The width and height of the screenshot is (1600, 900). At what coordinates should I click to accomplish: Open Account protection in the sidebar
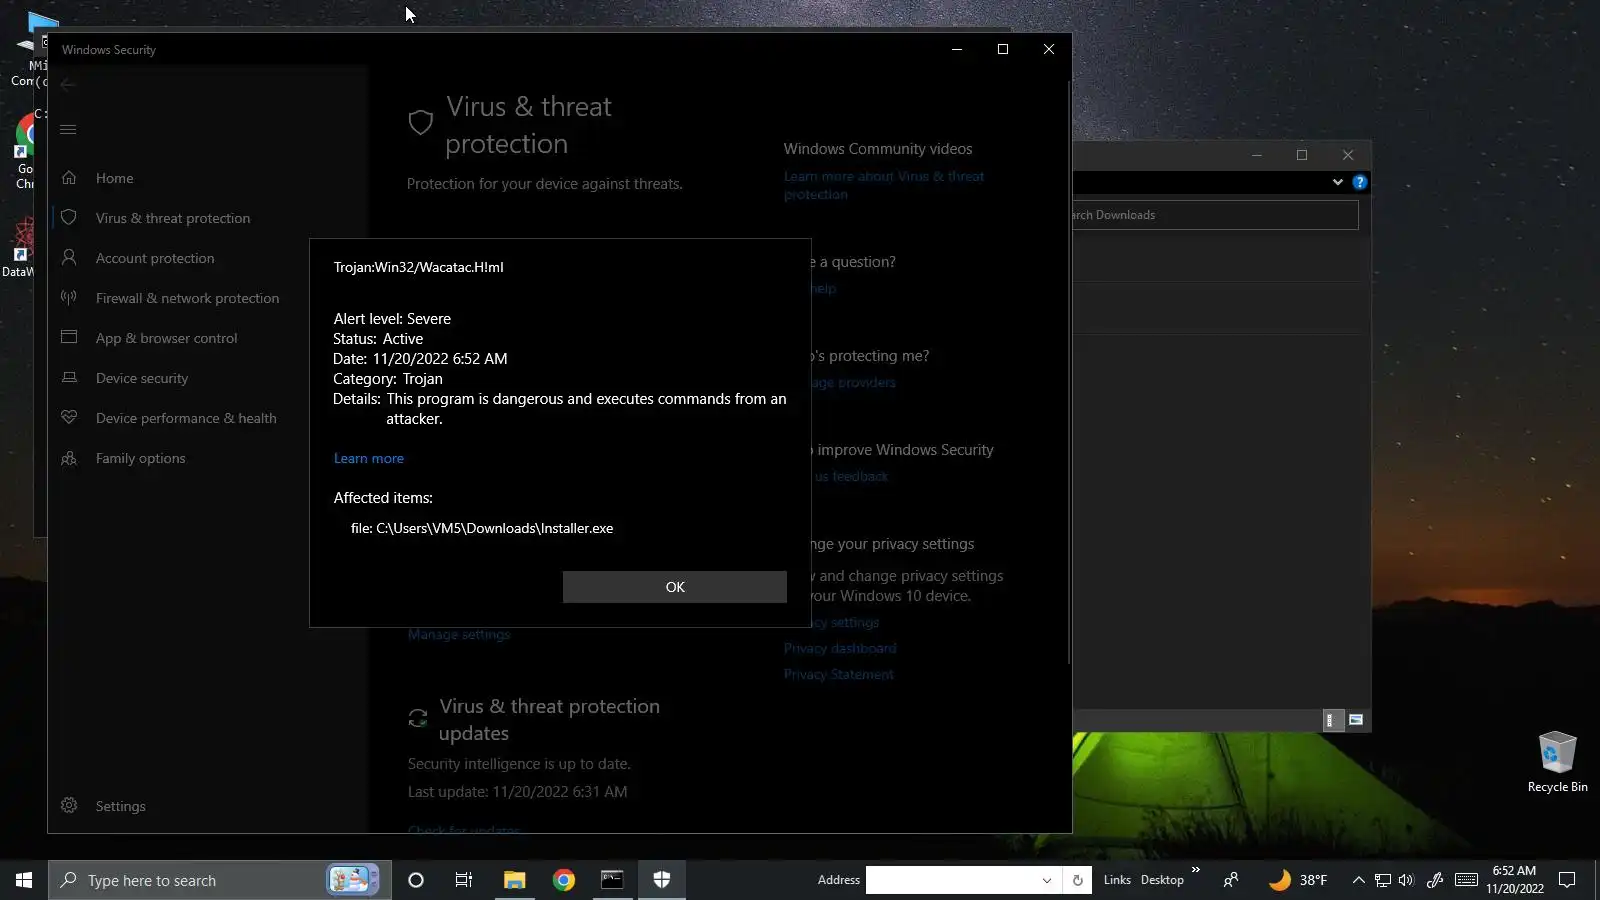click(155, 258)
